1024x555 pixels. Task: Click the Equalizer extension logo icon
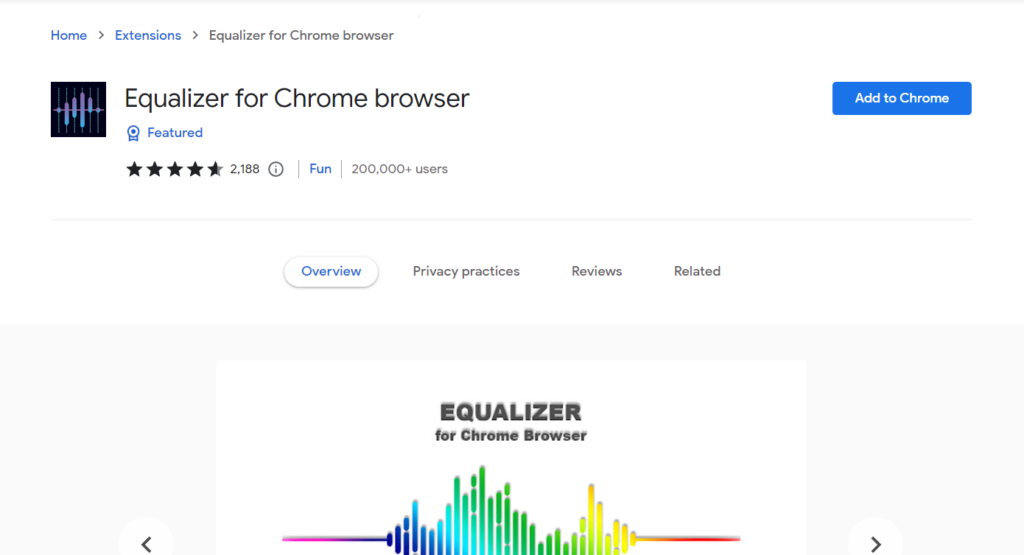[78, 109]
